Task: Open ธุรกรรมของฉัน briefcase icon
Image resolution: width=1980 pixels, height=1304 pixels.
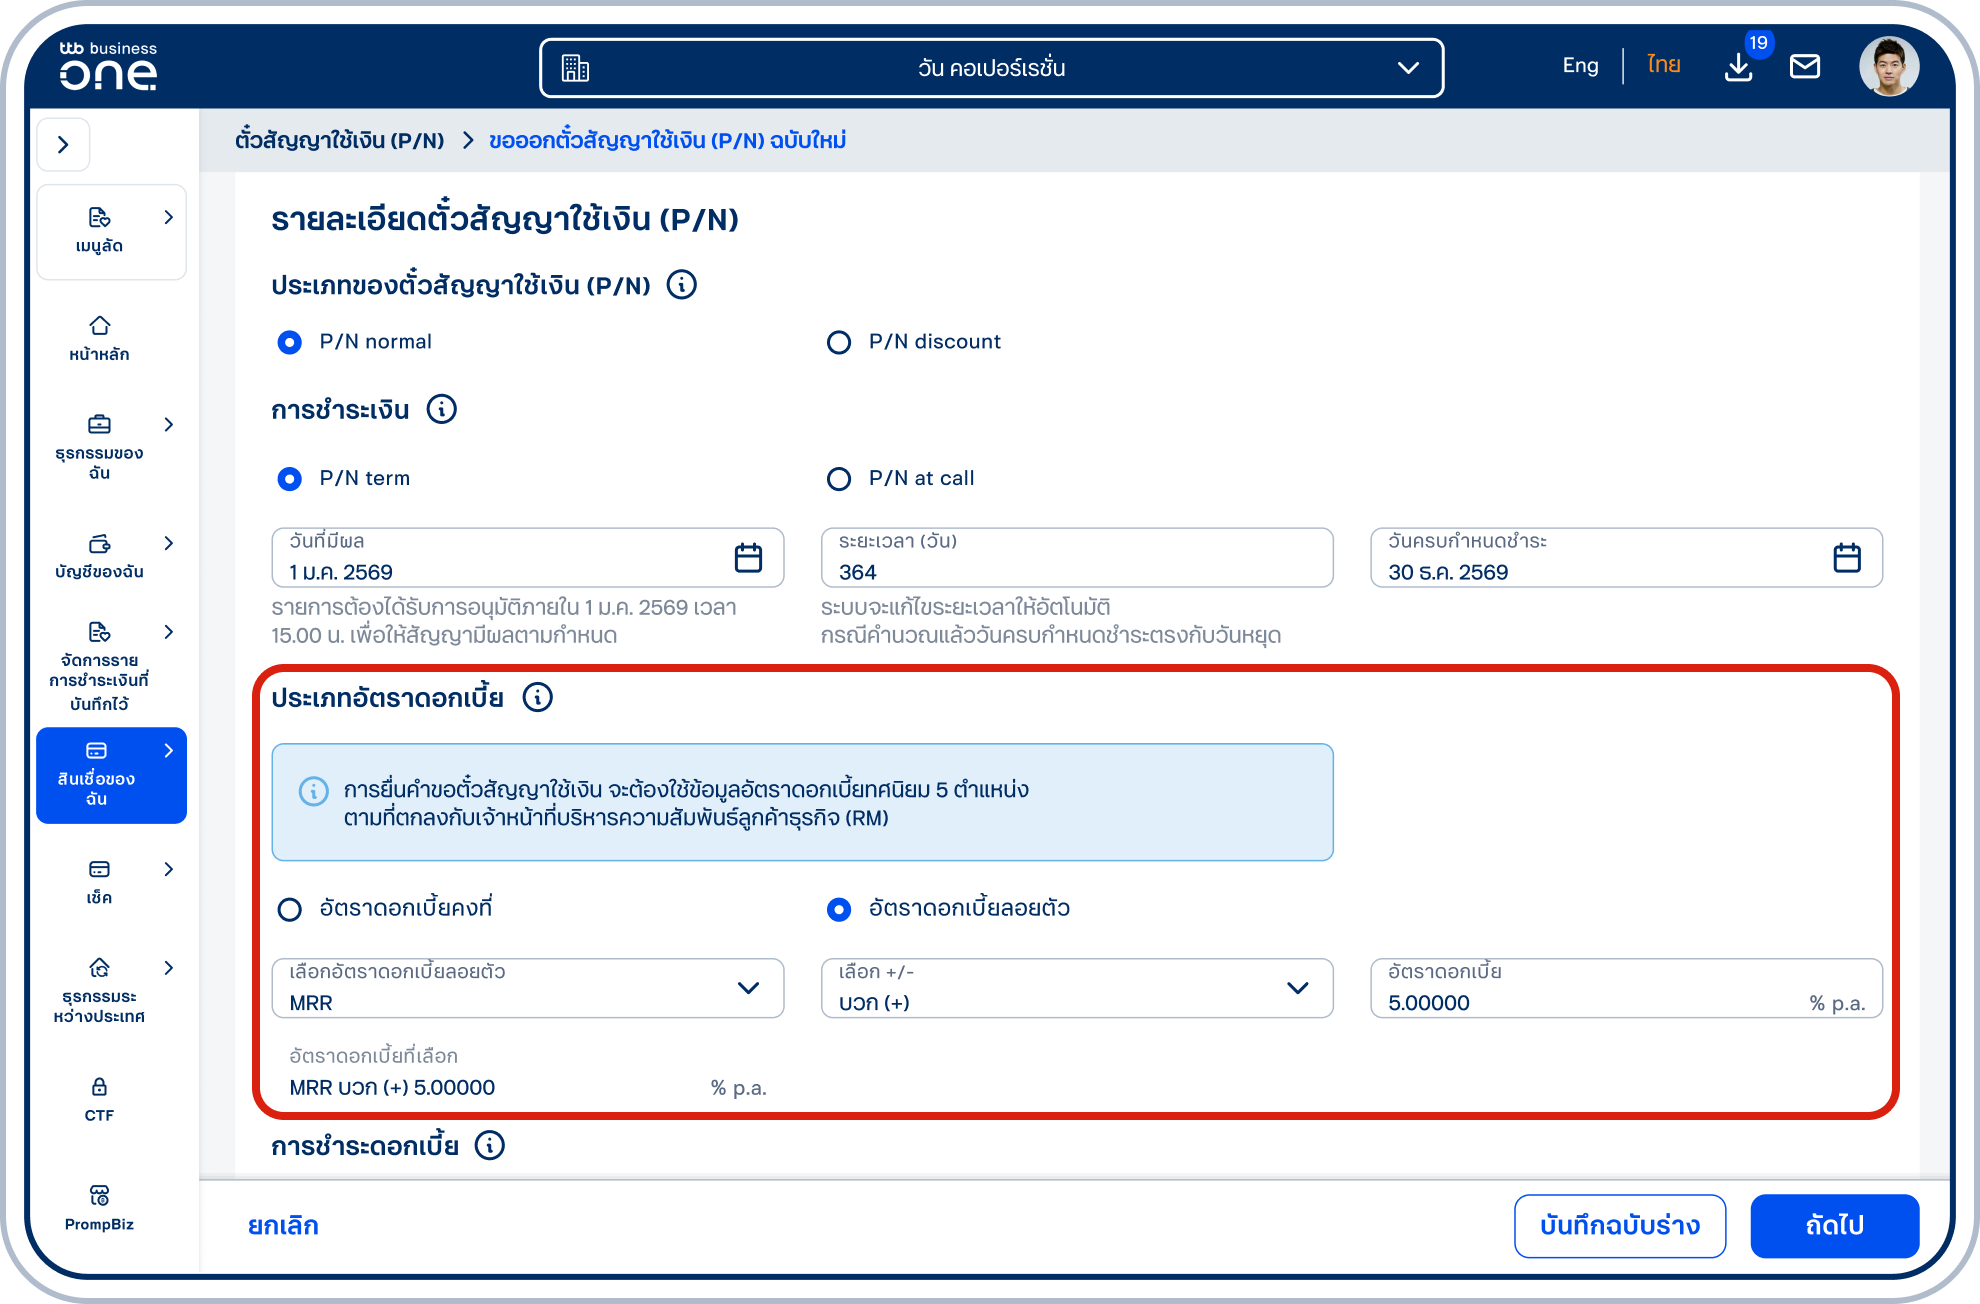Action: point(99,424)
